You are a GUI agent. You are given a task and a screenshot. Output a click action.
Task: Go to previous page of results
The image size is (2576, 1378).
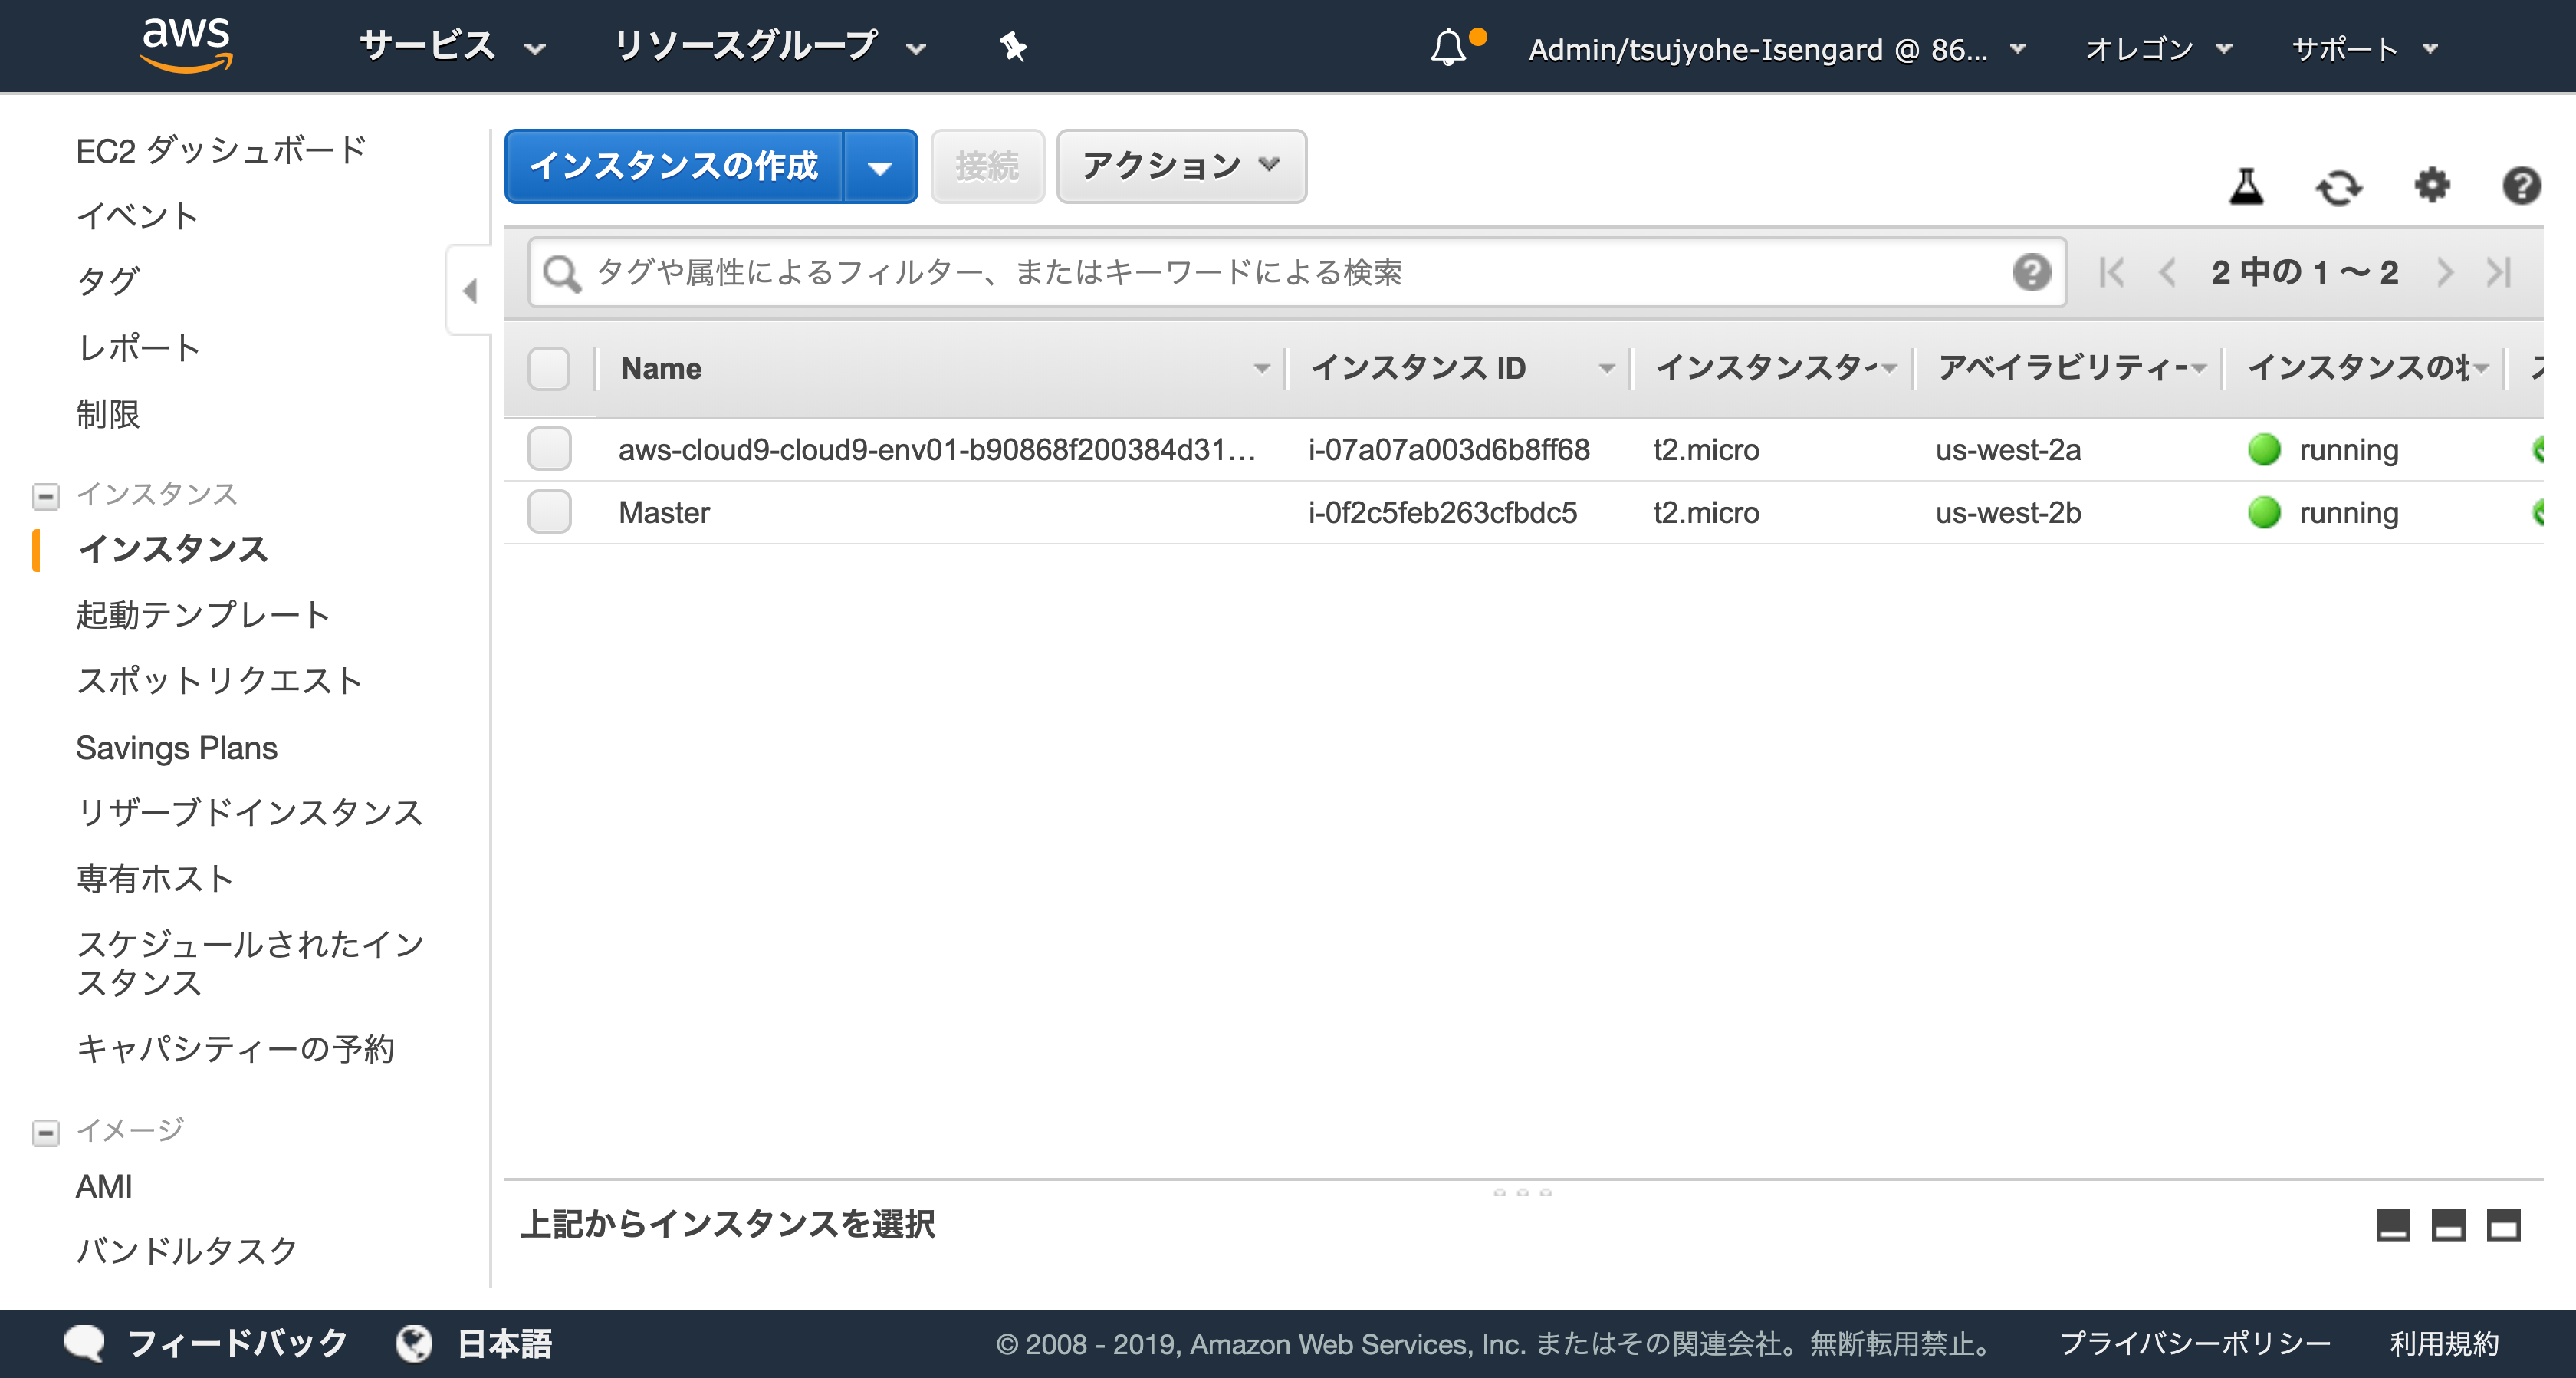click(x=2167, y=272)
